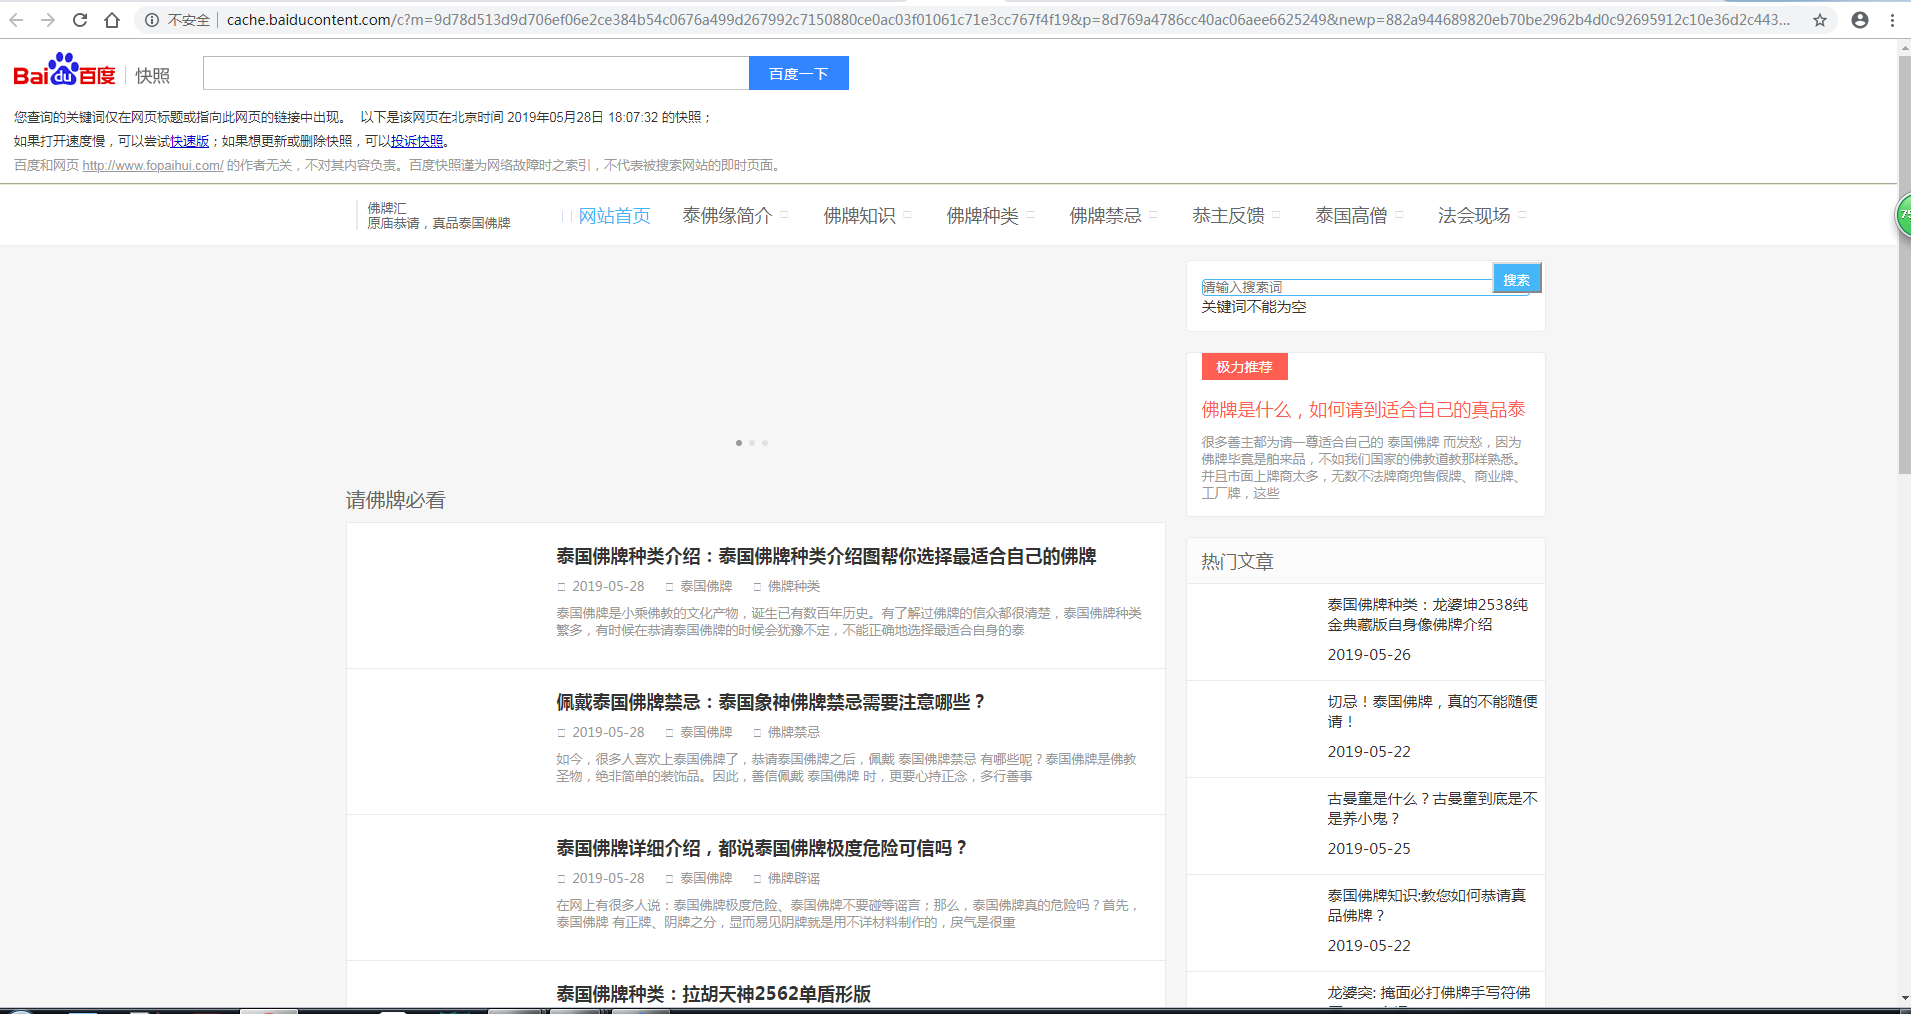1911x1014 pixels.
Task: Open article 泰国佛牌种类介绍
Action: point(826,556)
